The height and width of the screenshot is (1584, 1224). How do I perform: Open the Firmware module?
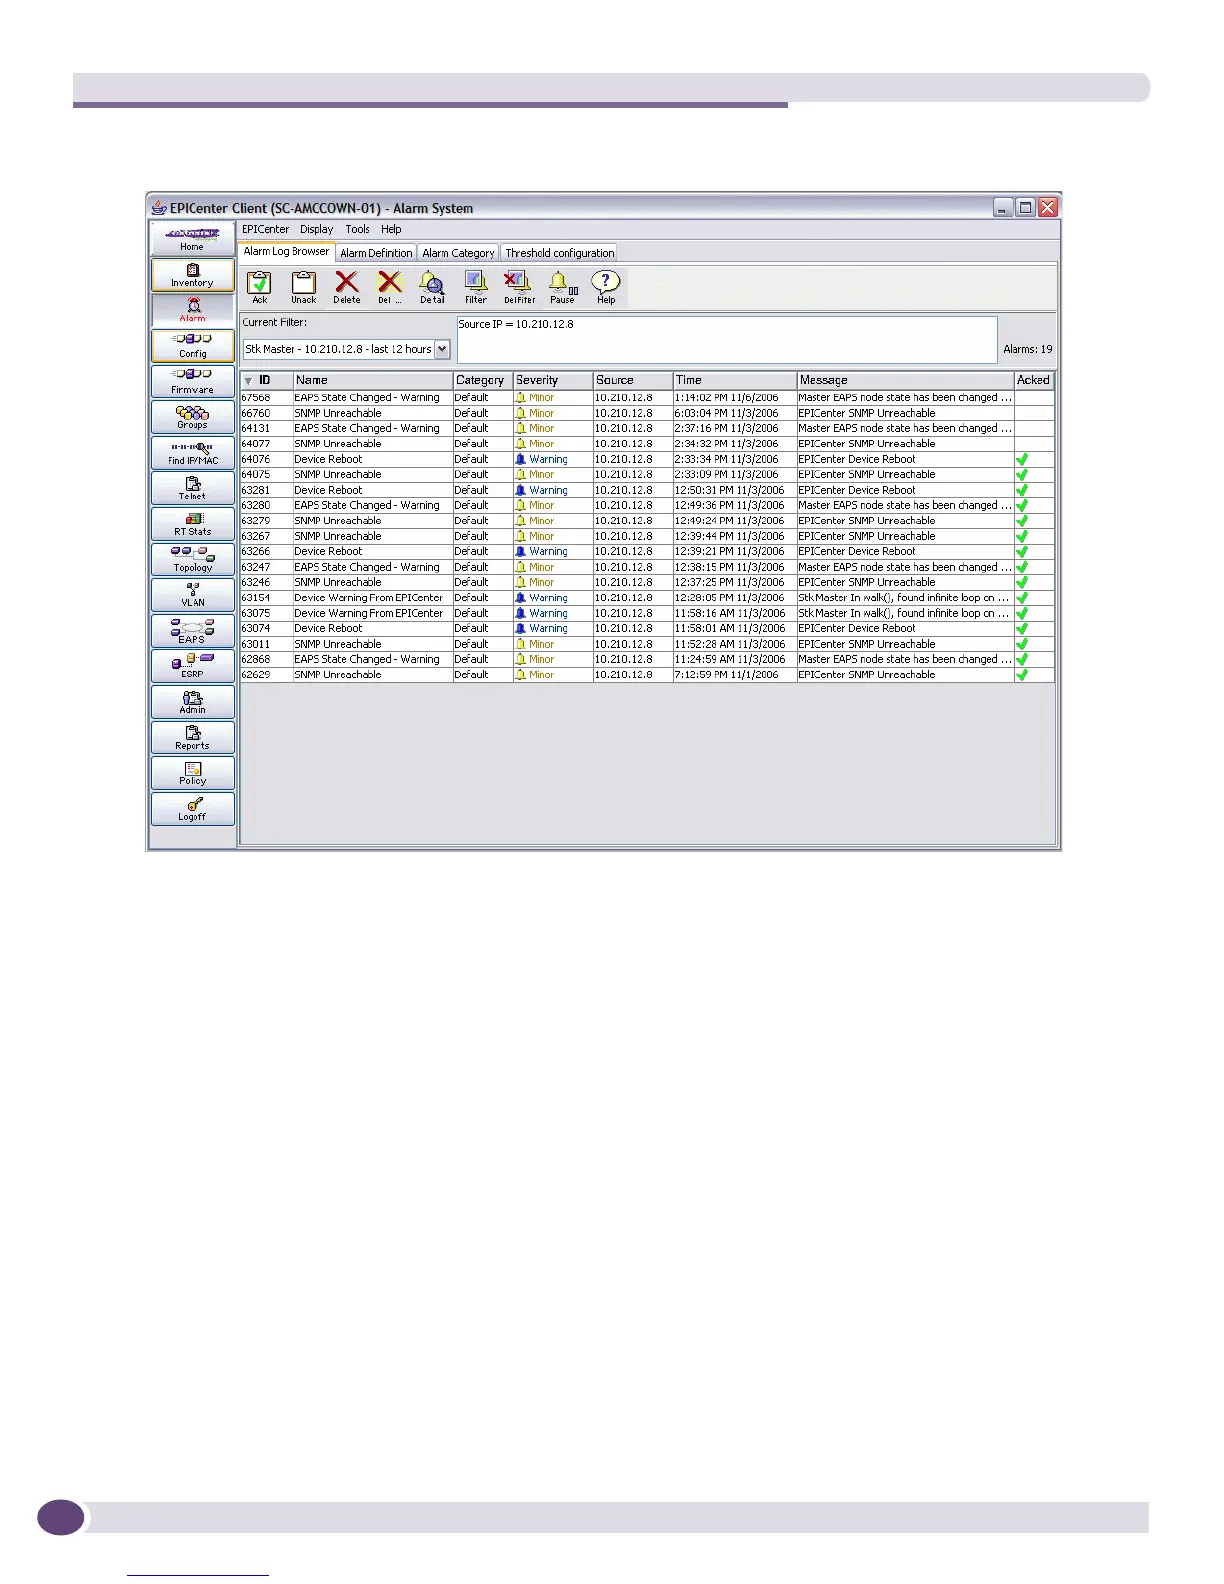click(x=192, y=381)
